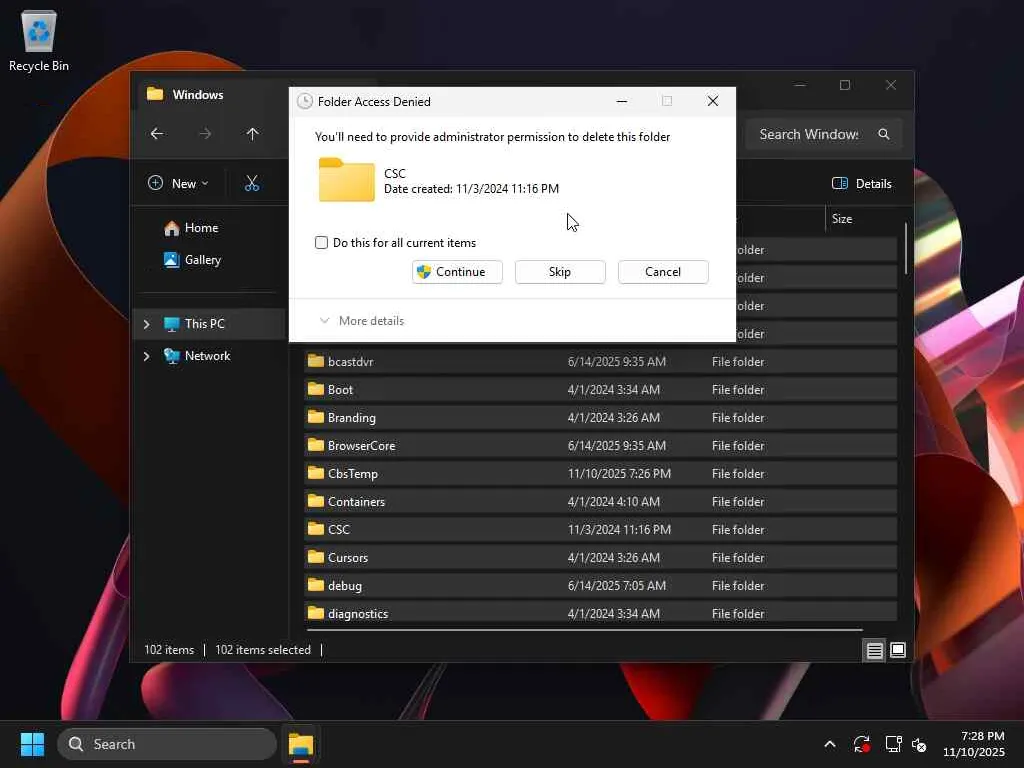The image size is (1024, 768).
Task: Click the search magnifier icon in Explorer
Action: [884, 134]
